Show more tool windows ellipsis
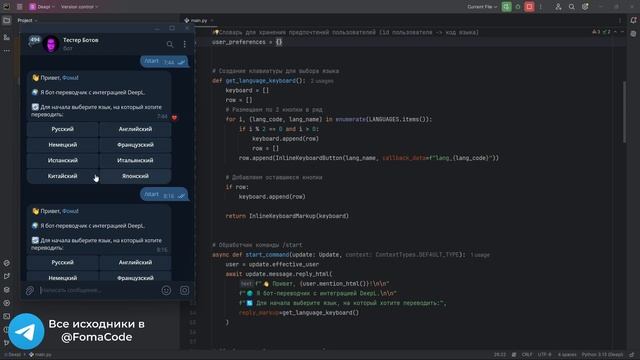 [x=7, y=51]
